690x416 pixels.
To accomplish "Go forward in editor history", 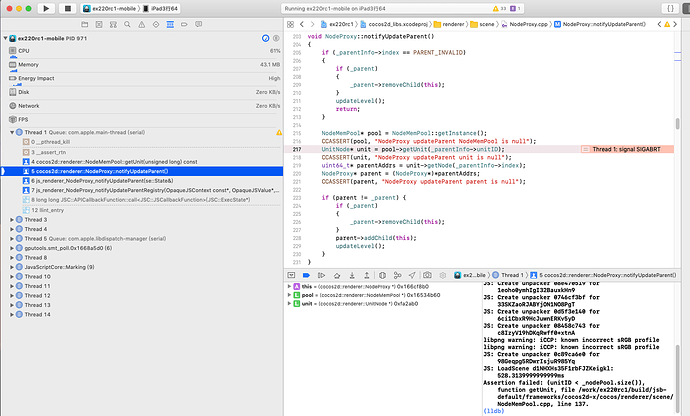I will tap(312, 24).
